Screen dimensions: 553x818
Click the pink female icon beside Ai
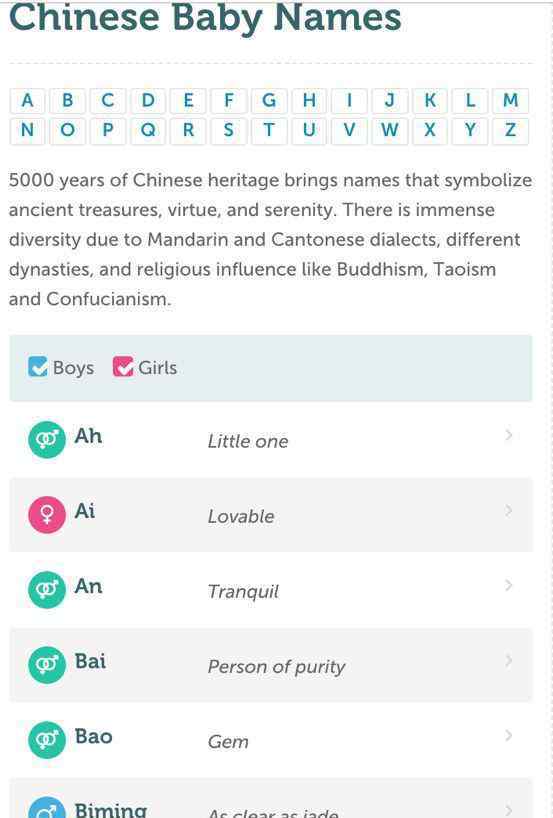pyautogui.click(x=47, y=515)
